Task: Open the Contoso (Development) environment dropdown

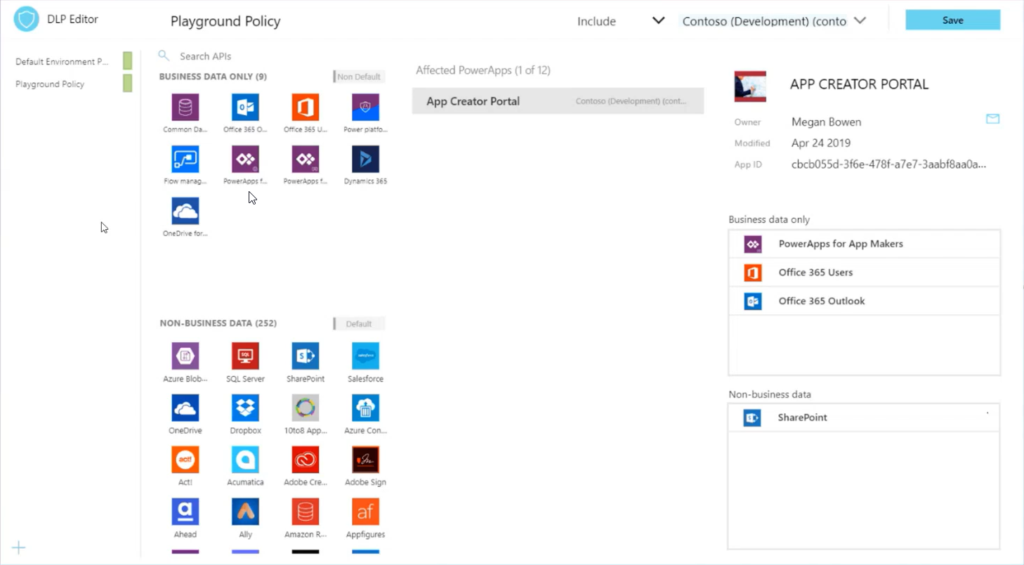Action: point(860,21)
